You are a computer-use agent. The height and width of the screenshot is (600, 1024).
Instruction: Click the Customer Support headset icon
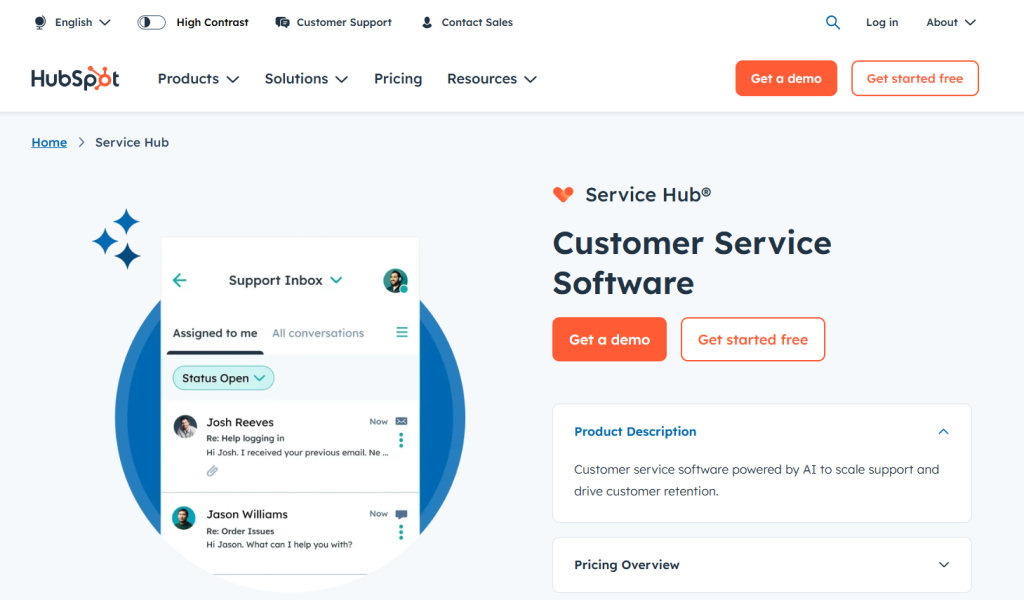click(282, 22)
